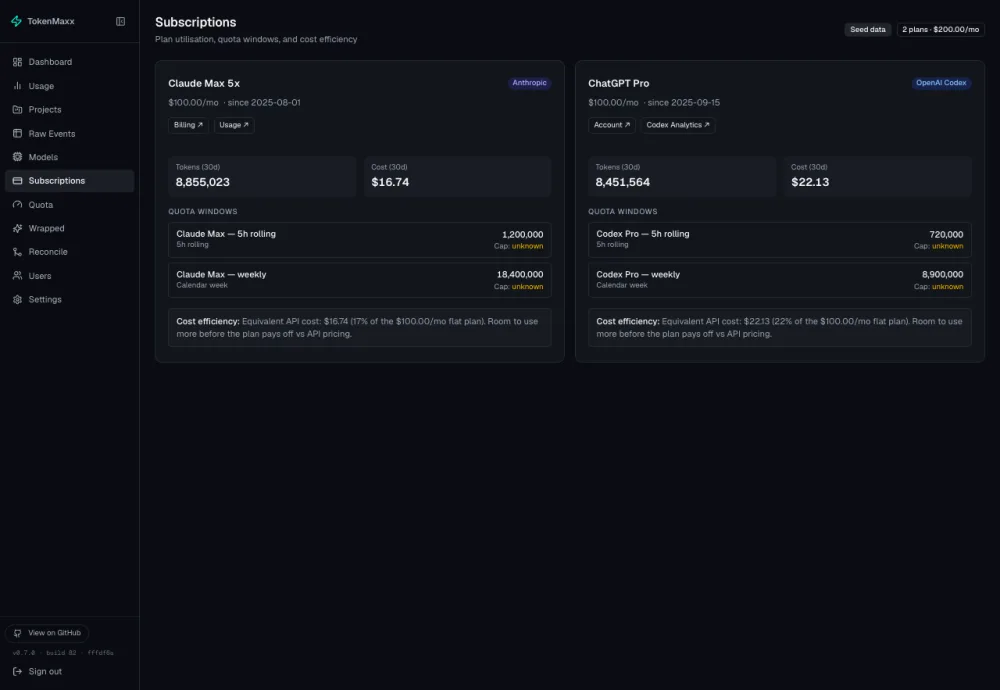Click the Subscriptions page heading
Screen dimensions: 1000x690
tap(196, 22)
